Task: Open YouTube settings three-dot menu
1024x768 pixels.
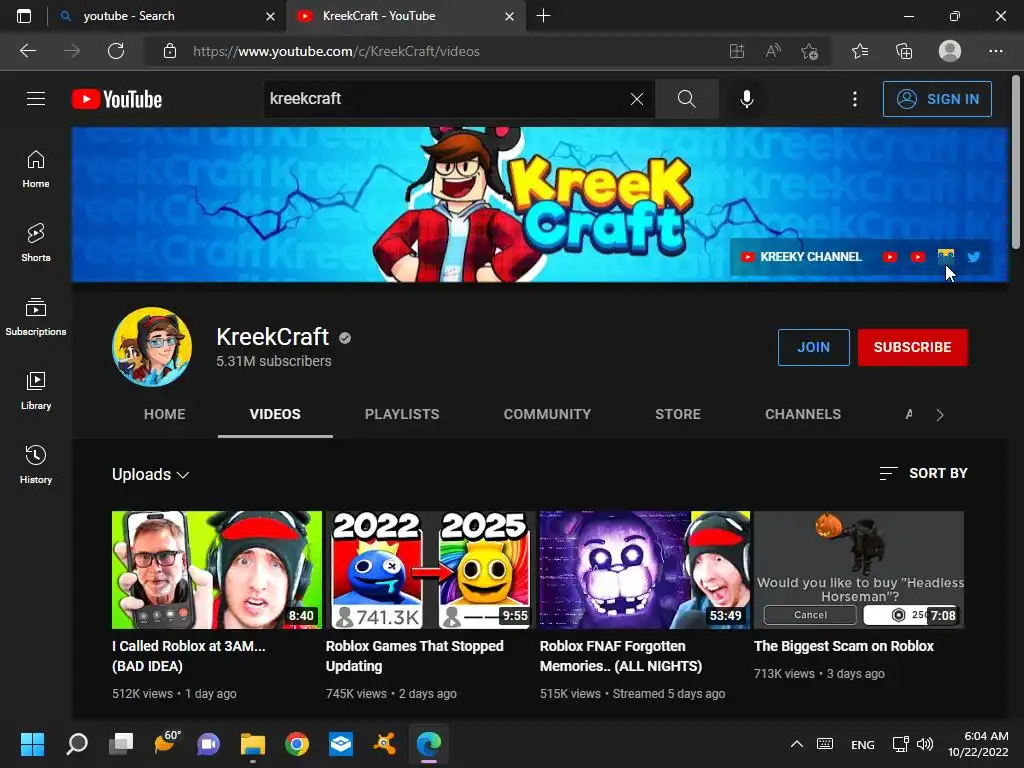Action: [x=855, y=99]
